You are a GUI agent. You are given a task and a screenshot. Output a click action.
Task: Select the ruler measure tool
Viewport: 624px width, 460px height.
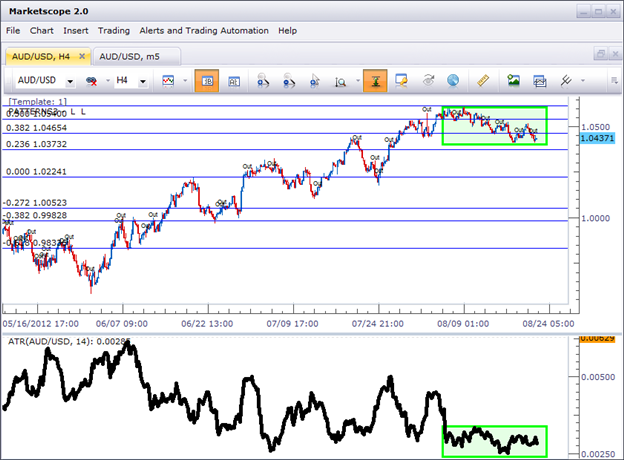pos(483,81)
